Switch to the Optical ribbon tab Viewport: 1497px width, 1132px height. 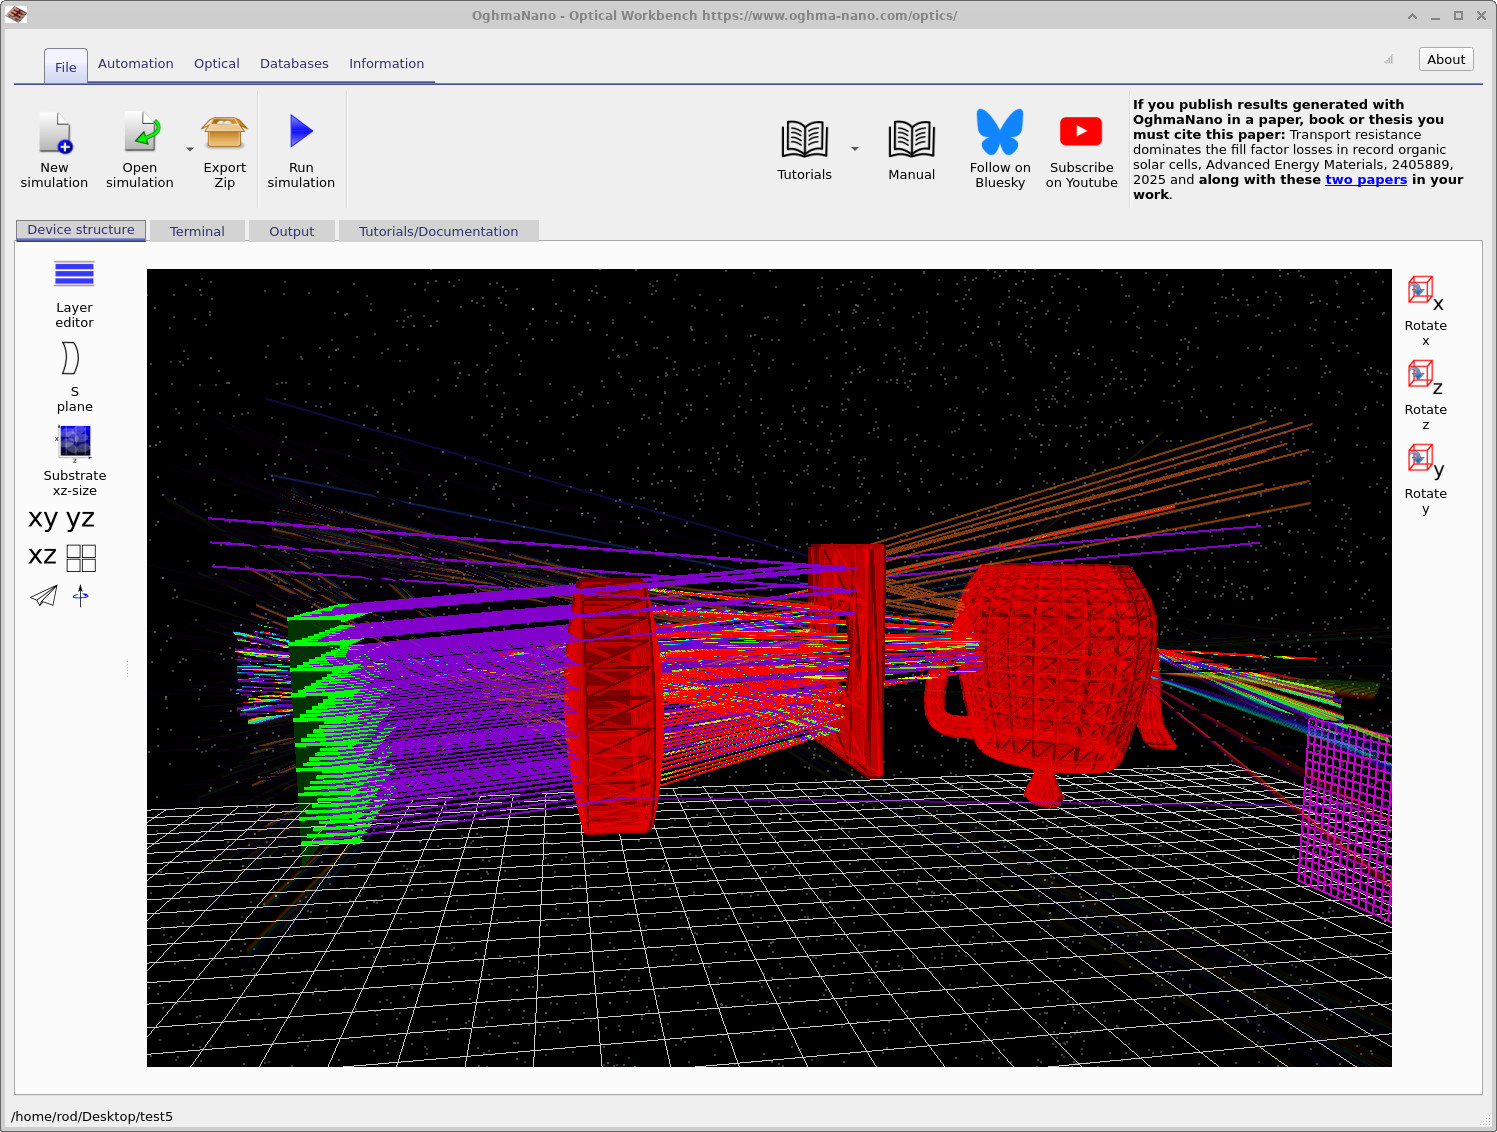[216, 63]
